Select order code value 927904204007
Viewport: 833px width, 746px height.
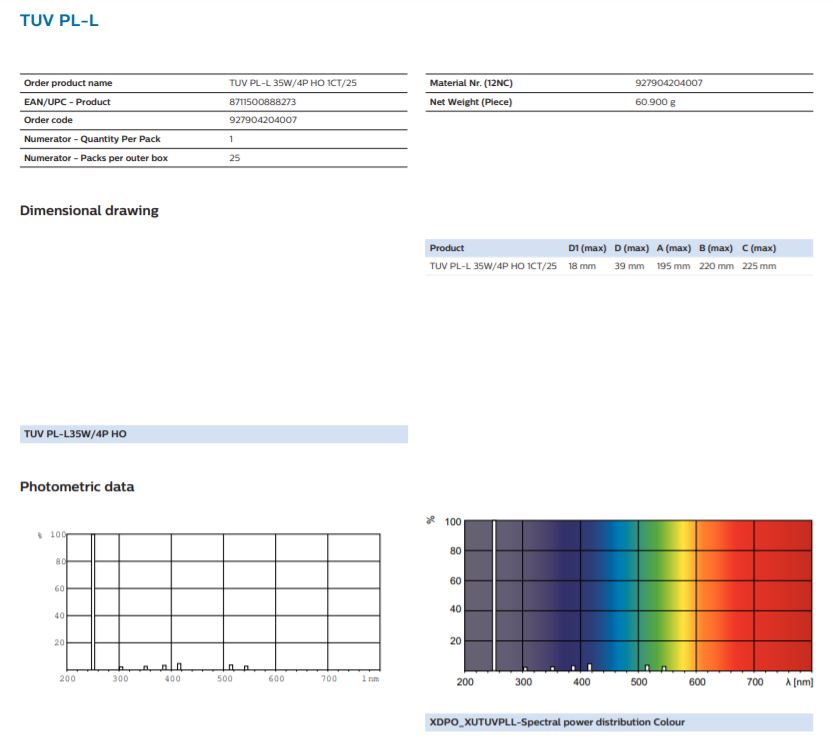pos(263,120)
